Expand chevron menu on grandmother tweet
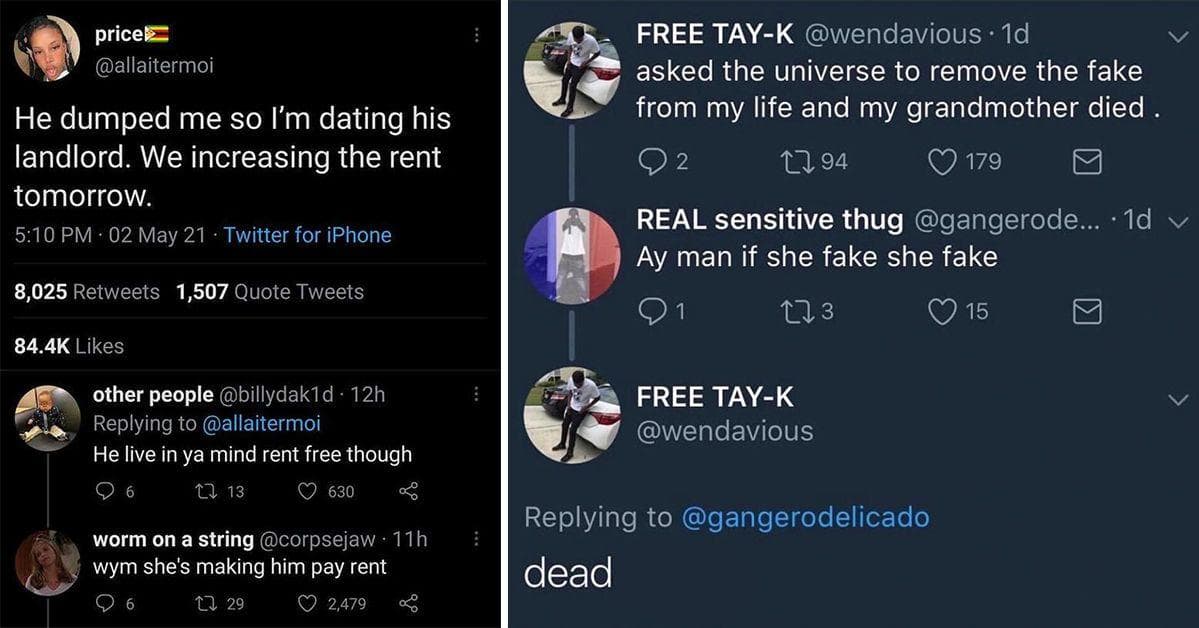This screenshot has width=1199, height=628. click(1177, 36)
